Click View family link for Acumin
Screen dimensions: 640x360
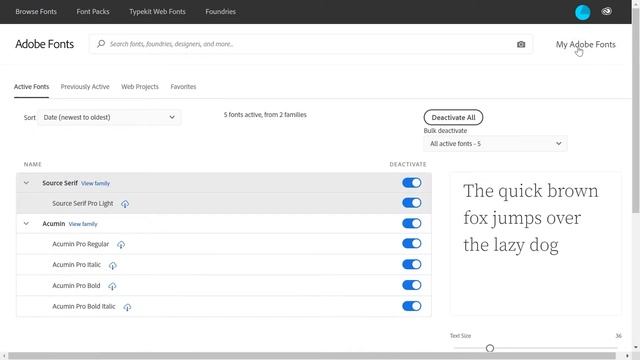tap(83, 224)
